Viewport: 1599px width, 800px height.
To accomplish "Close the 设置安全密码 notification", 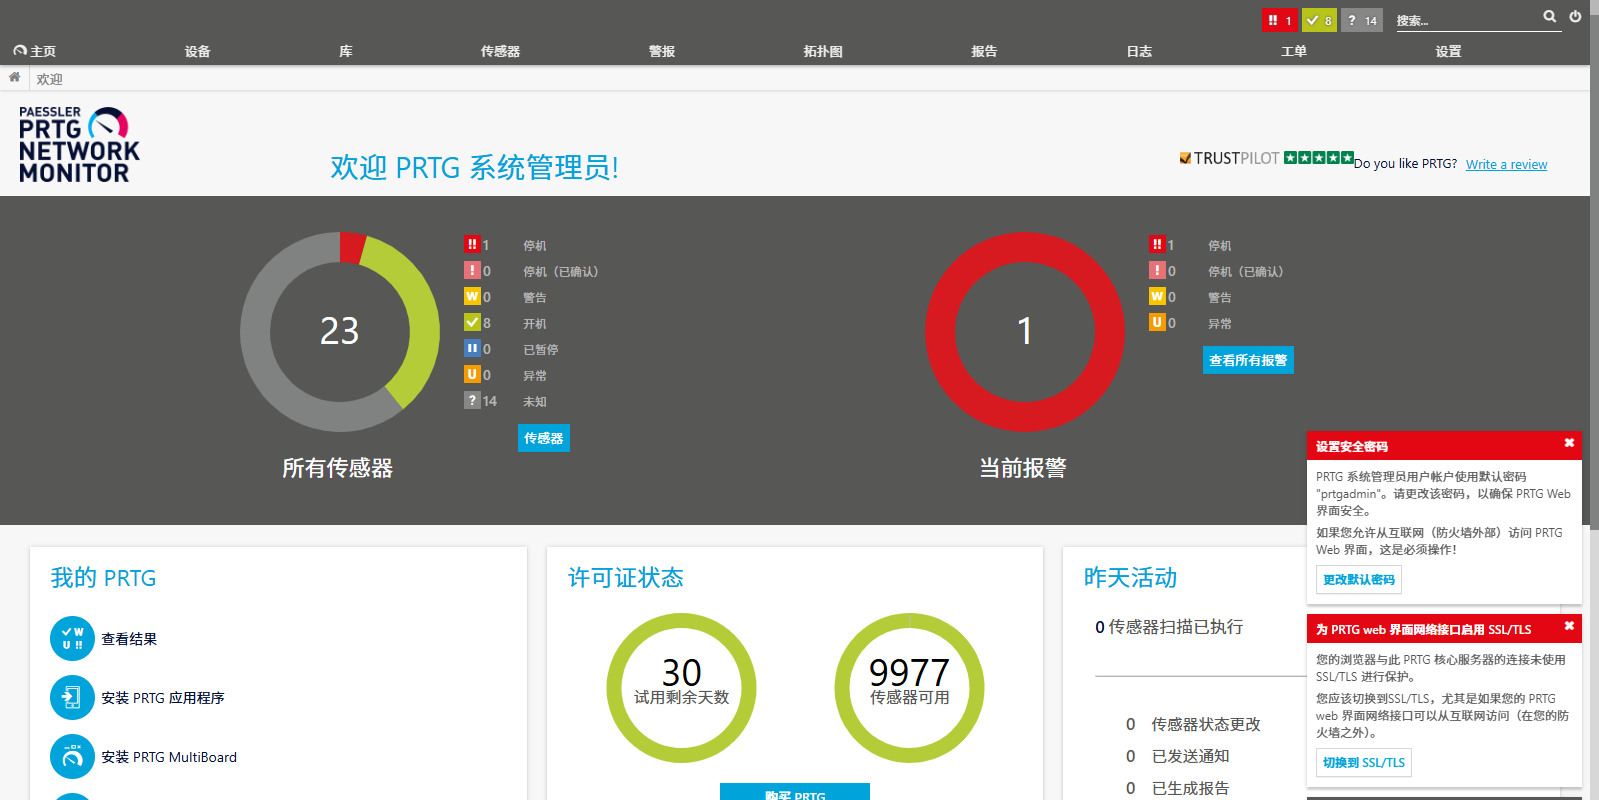I will (1569, 443).
